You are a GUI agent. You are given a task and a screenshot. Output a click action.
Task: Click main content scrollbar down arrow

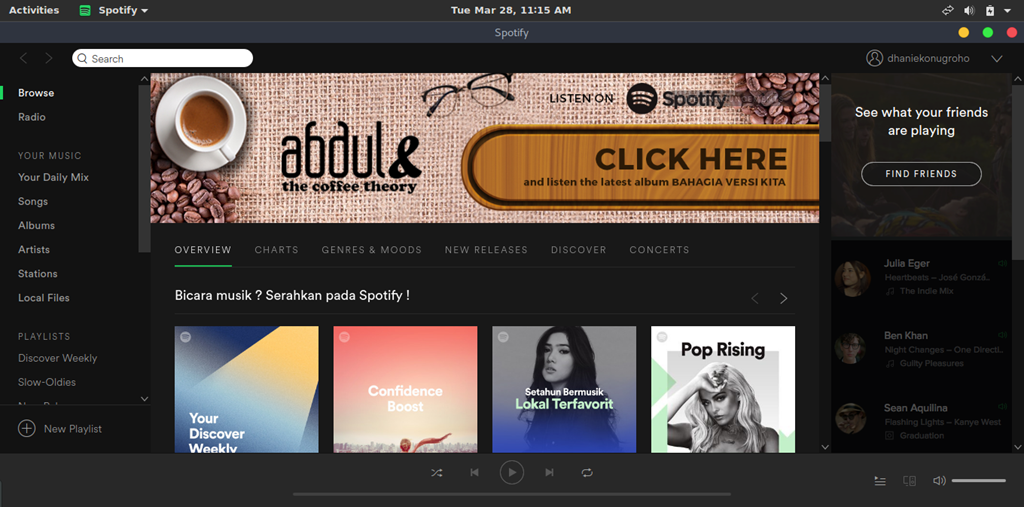click(825, 447)
